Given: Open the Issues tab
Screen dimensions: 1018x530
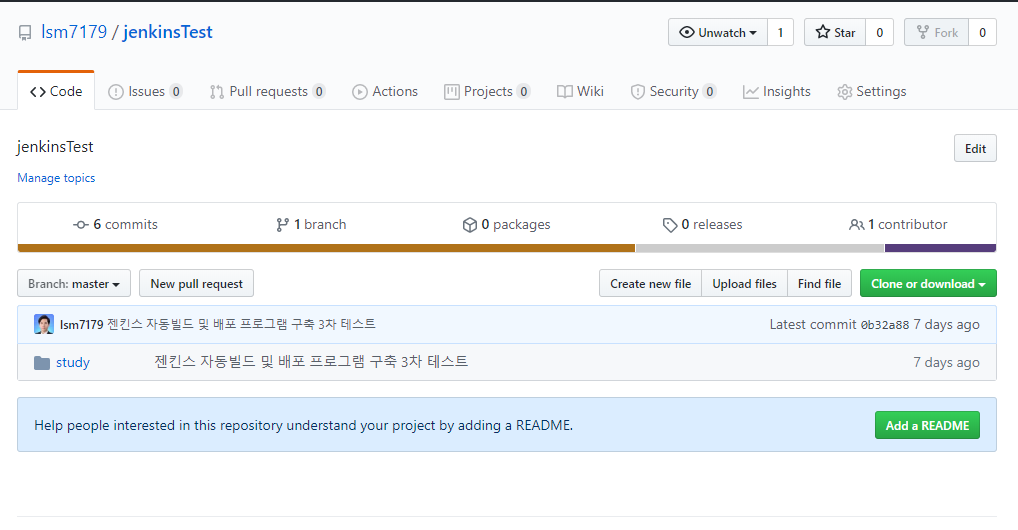Looking at the screenshot, I should (145, 92).
